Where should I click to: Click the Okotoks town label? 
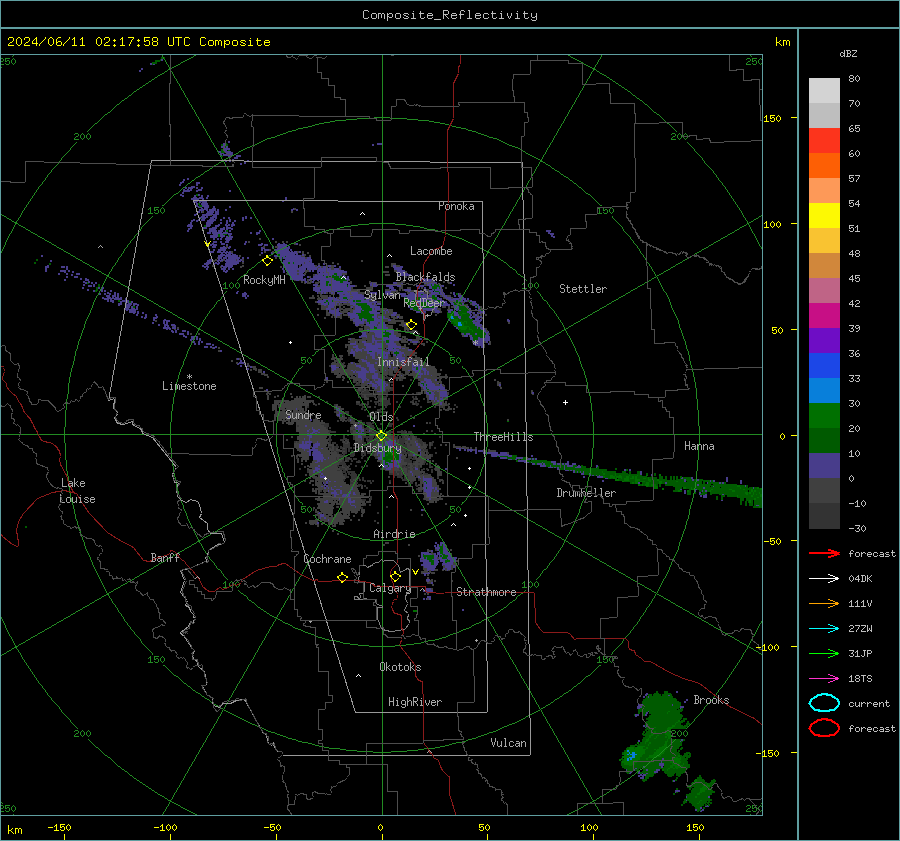pos(400,666)
